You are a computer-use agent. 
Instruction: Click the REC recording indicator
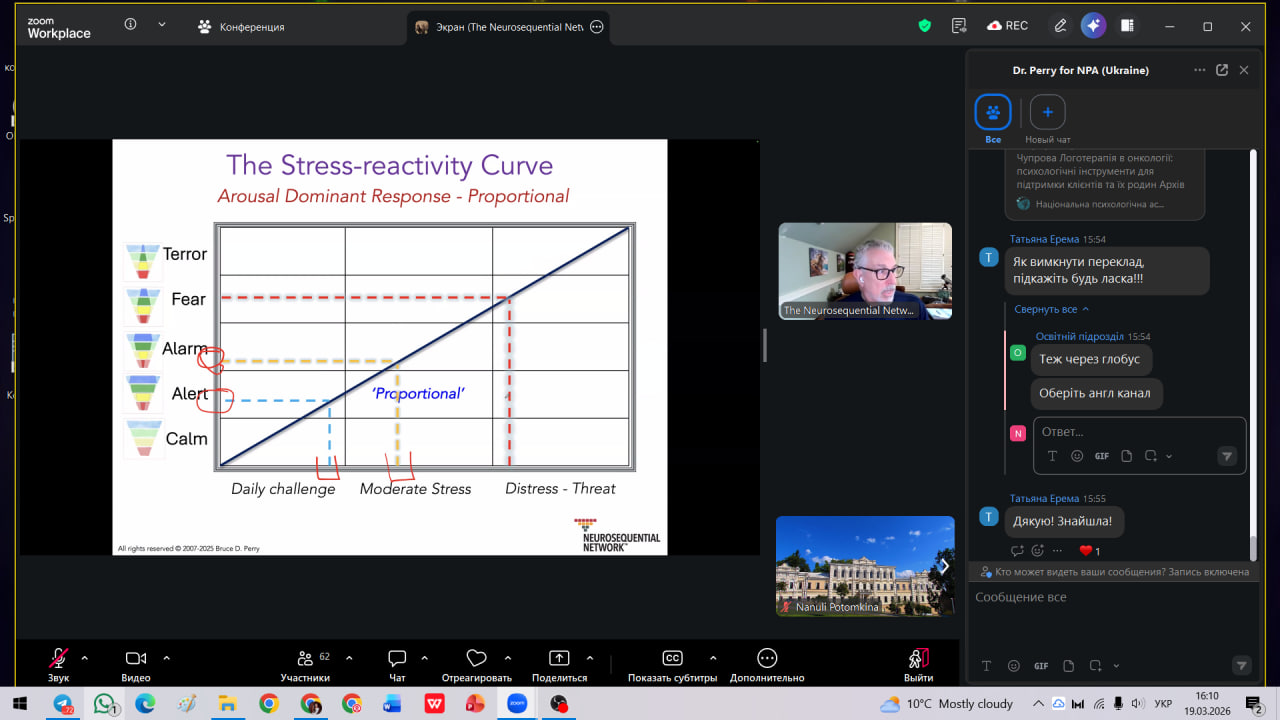pyautogui.click(x=1007, y=26)
